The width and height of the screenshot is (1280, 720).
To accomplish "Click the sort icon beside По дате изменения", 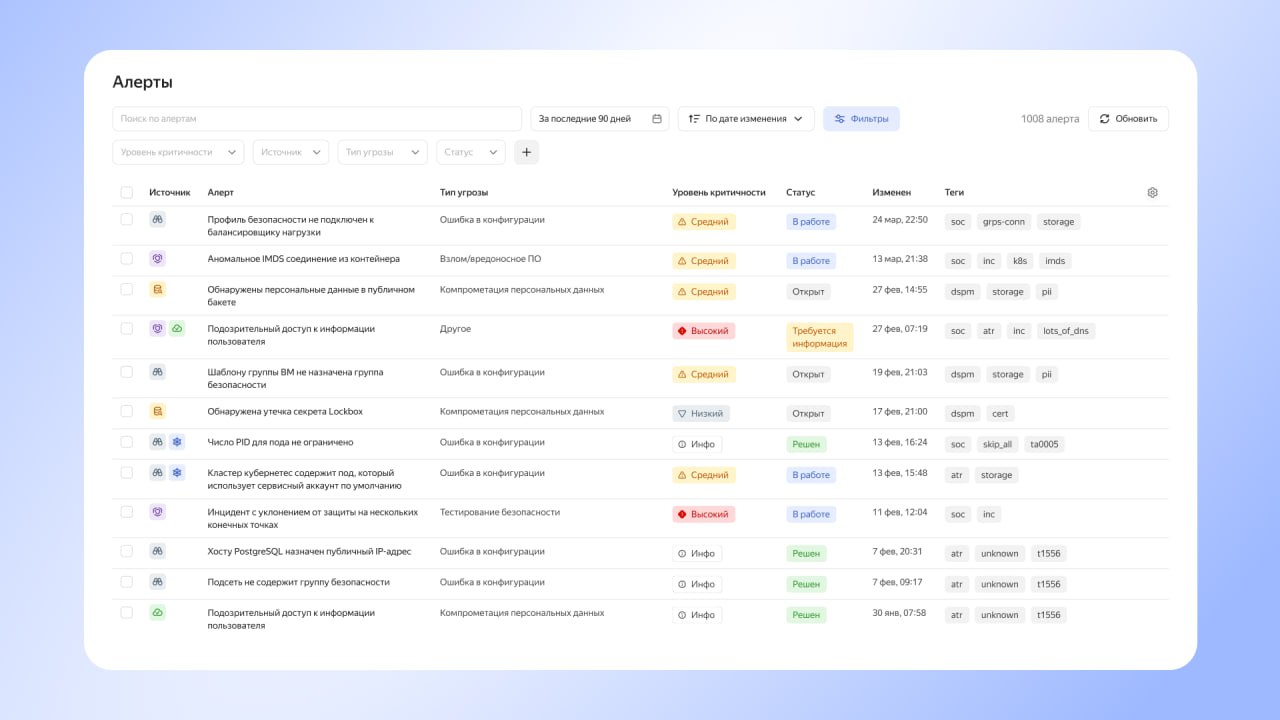I will 694,119.
